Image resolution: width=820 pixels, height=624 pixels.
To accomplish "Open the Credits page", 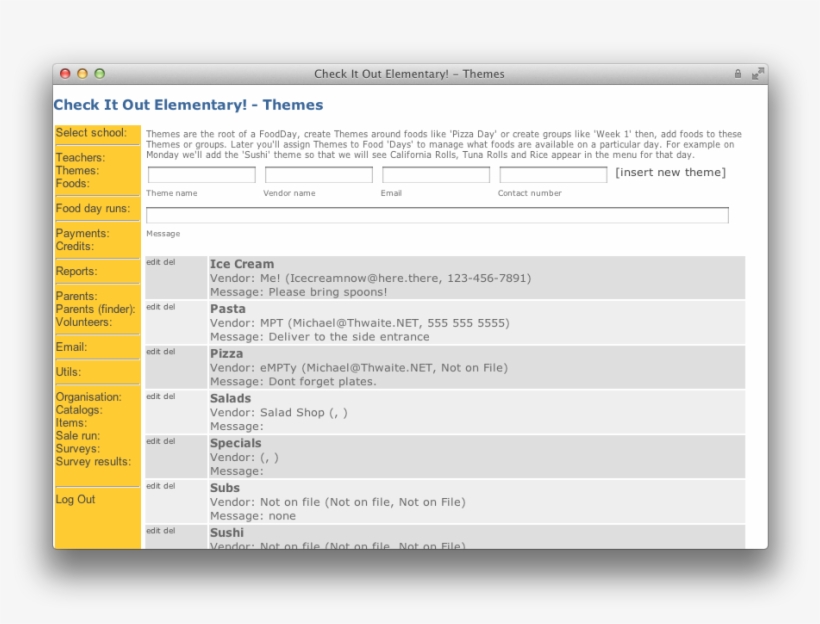I will (74, 244).
